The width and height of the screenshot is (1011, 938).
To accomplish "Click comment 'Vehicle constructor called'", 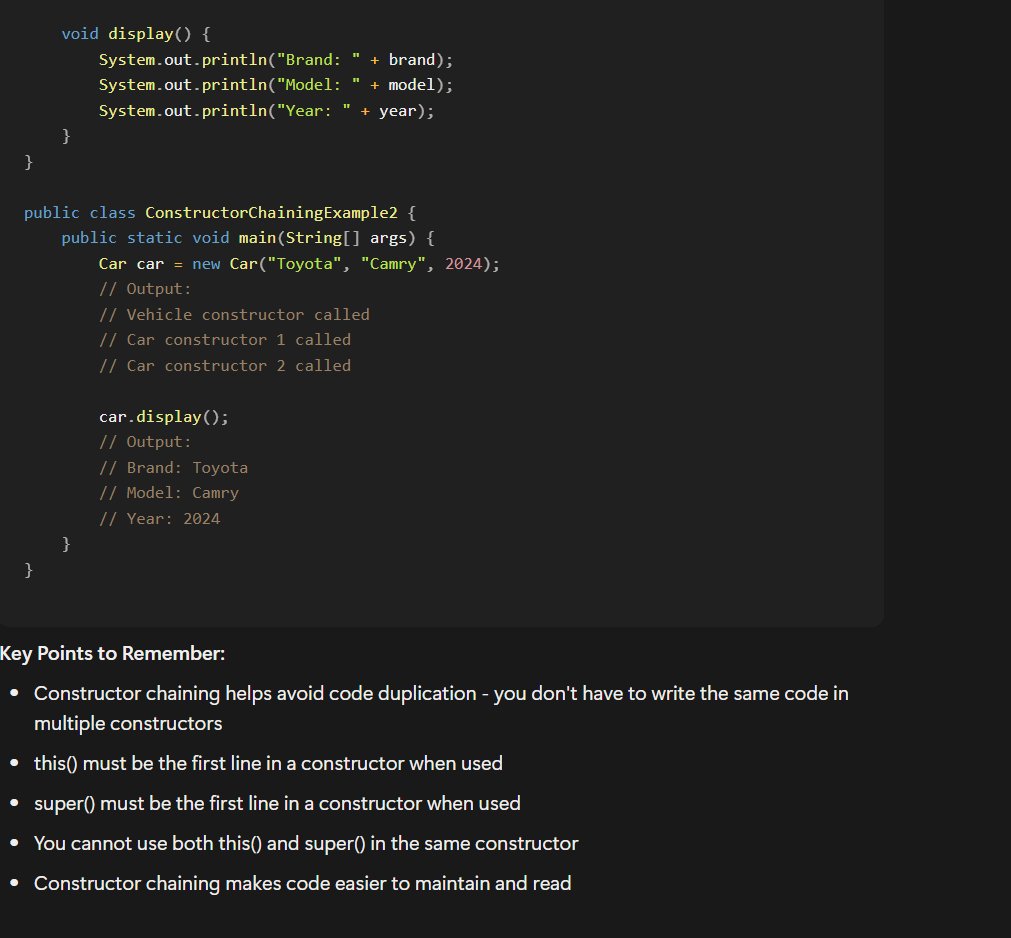I will click(235, 314).
